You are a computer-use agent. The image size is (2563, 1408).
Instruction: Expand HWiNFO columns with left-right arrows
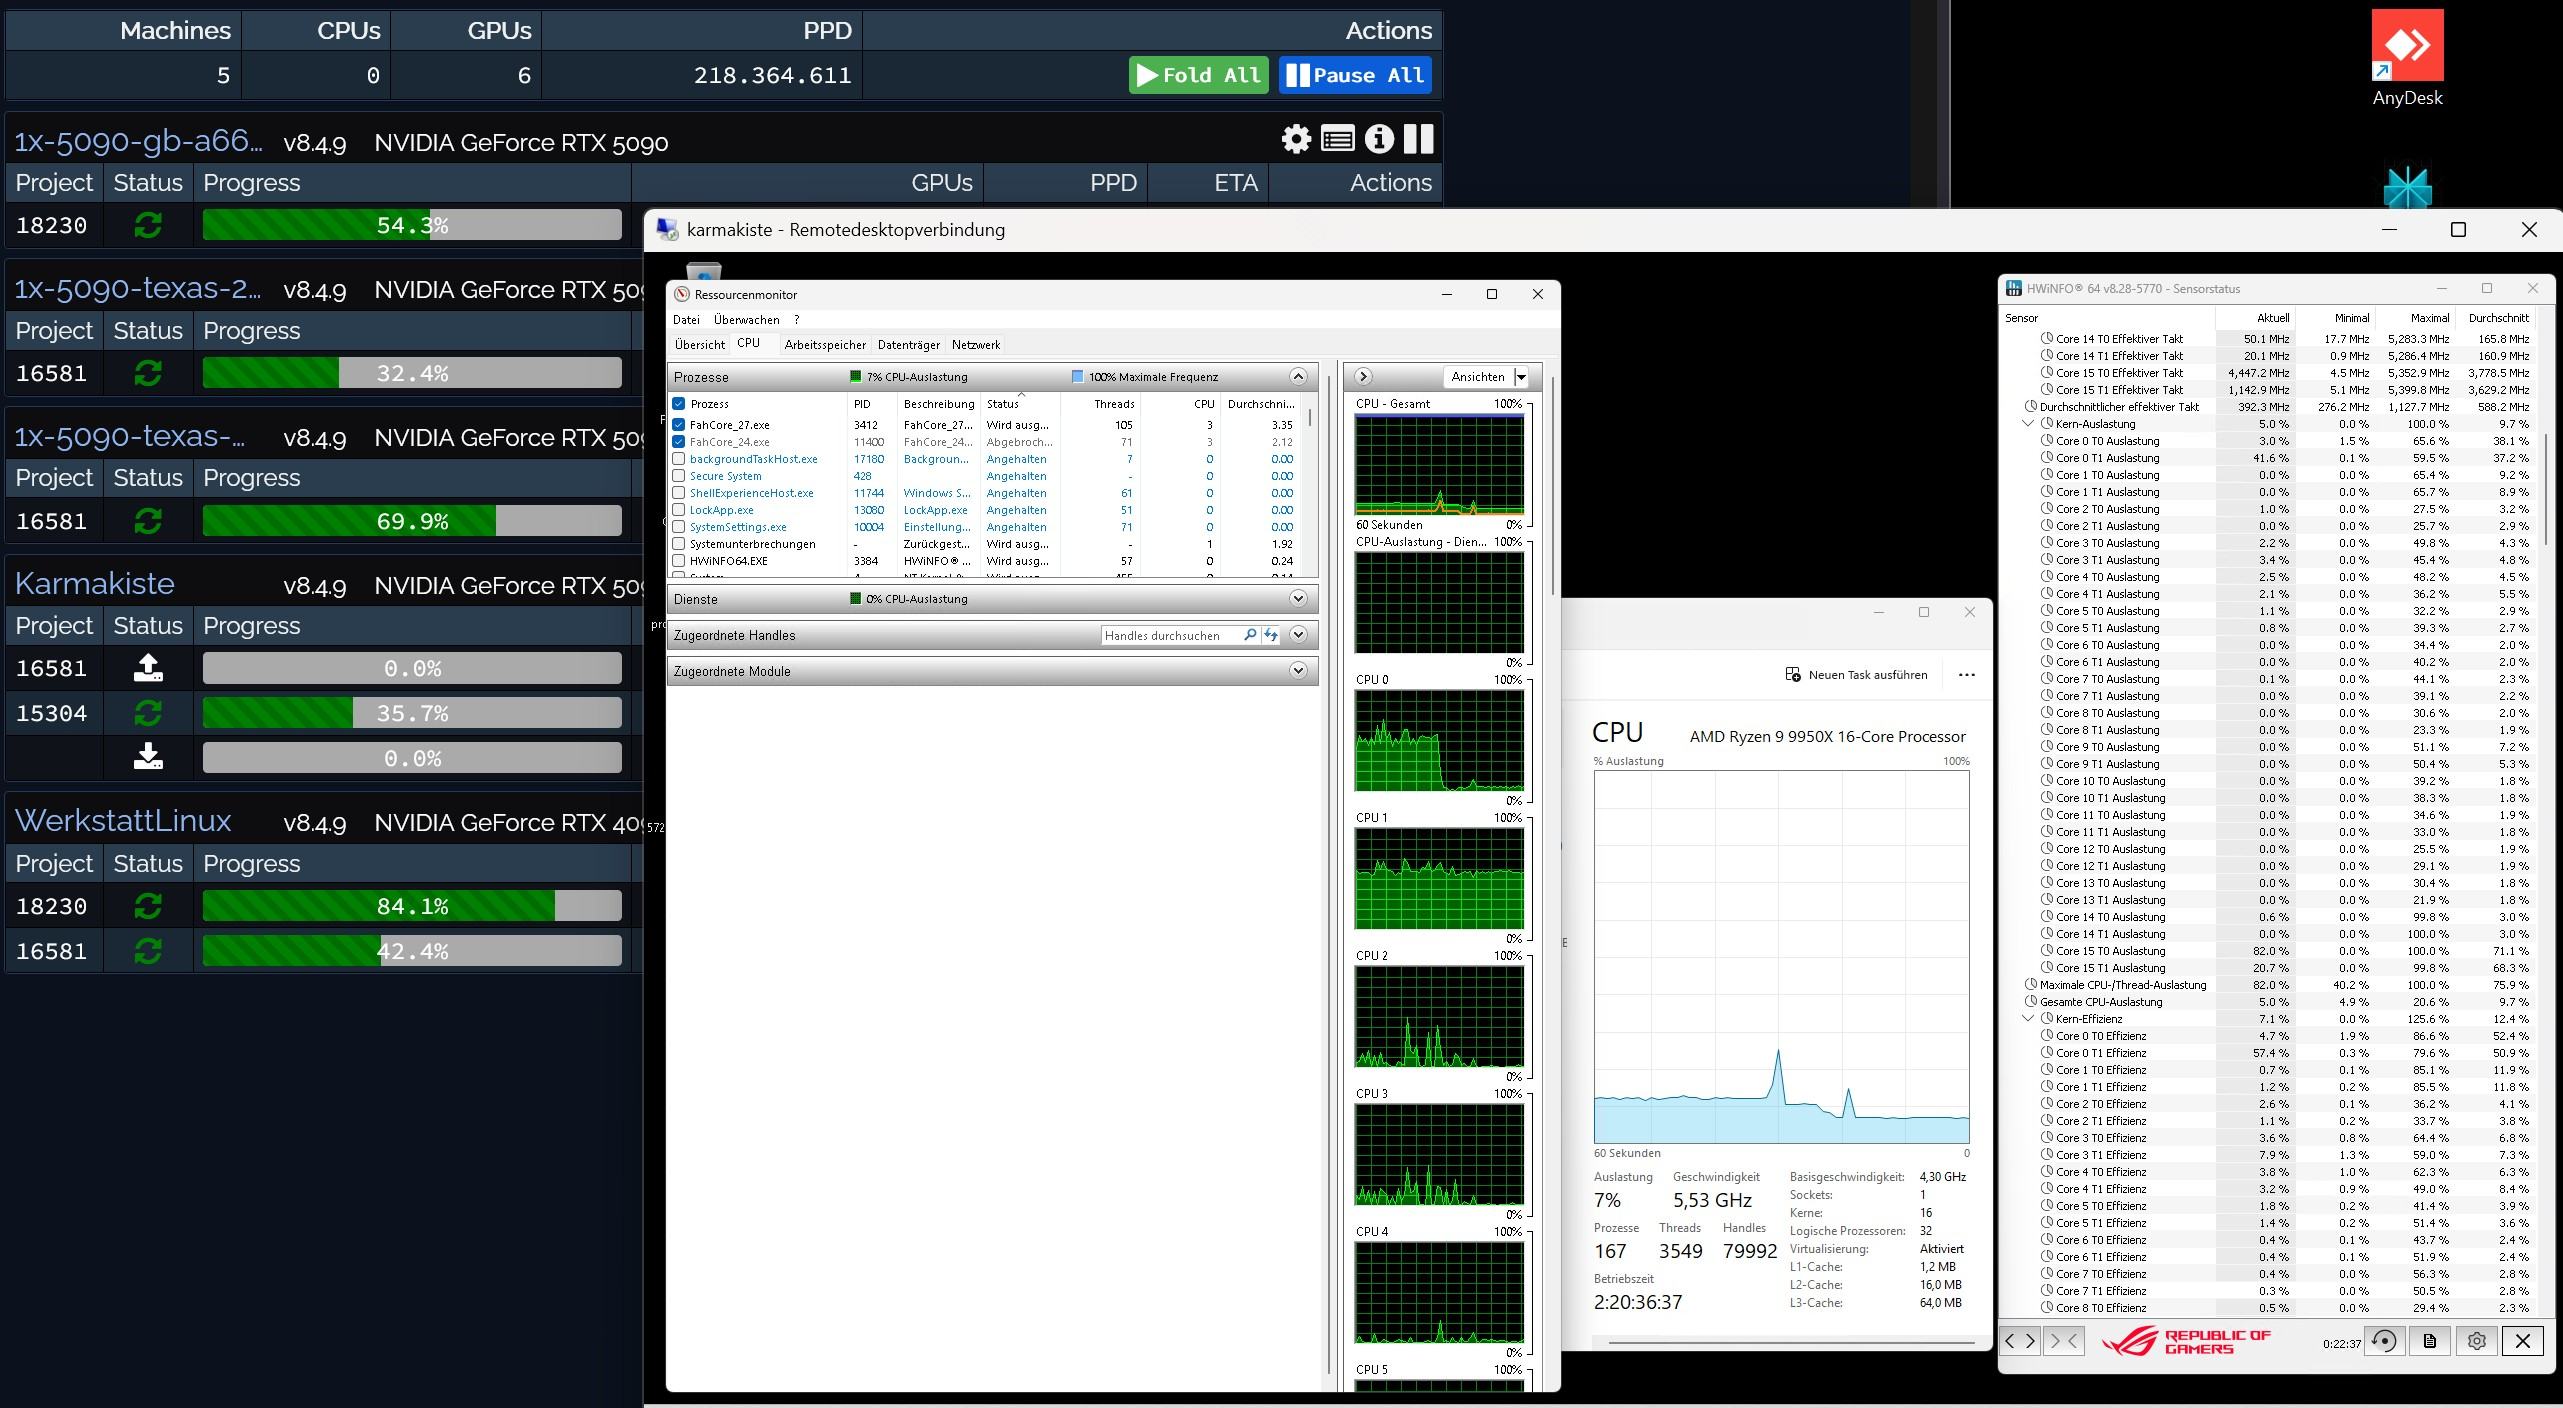pyautogui.click(x=2020, y=1342)
